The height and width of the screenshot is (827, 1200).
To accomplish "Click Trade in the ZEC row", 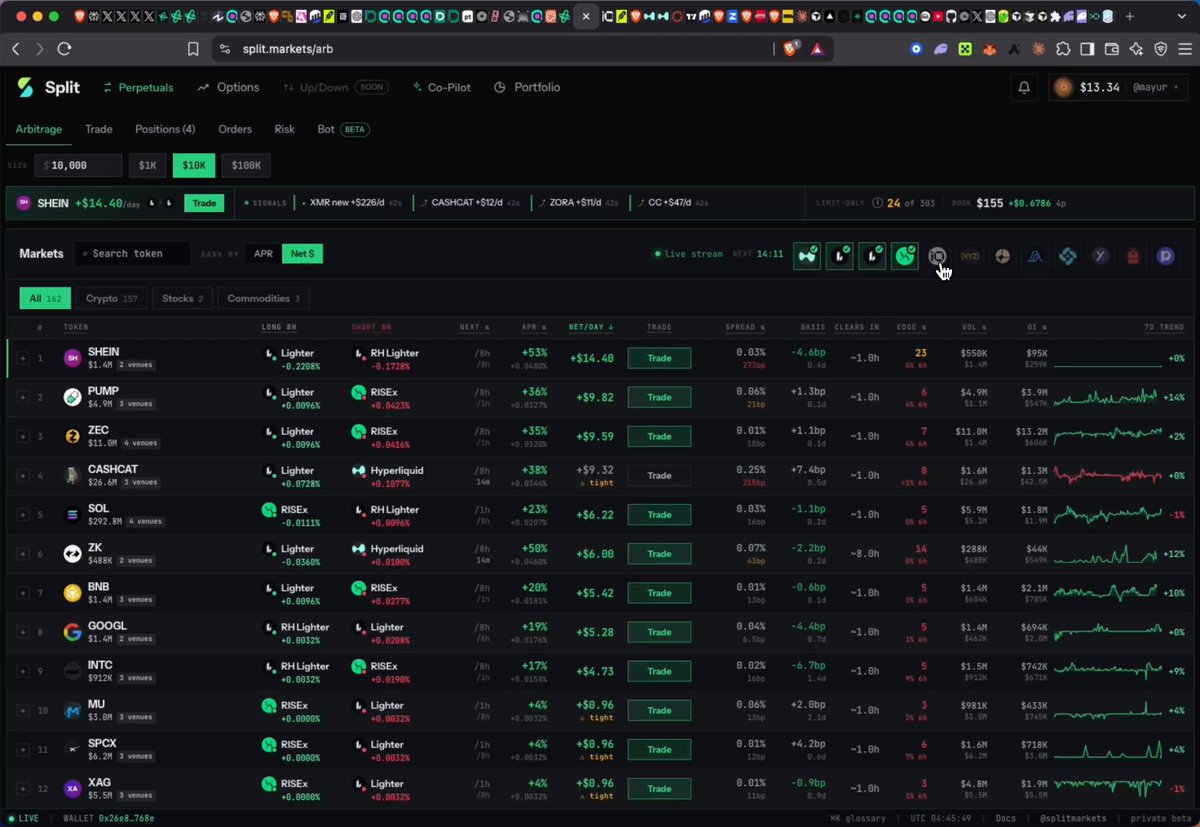I will coord(659,436).
